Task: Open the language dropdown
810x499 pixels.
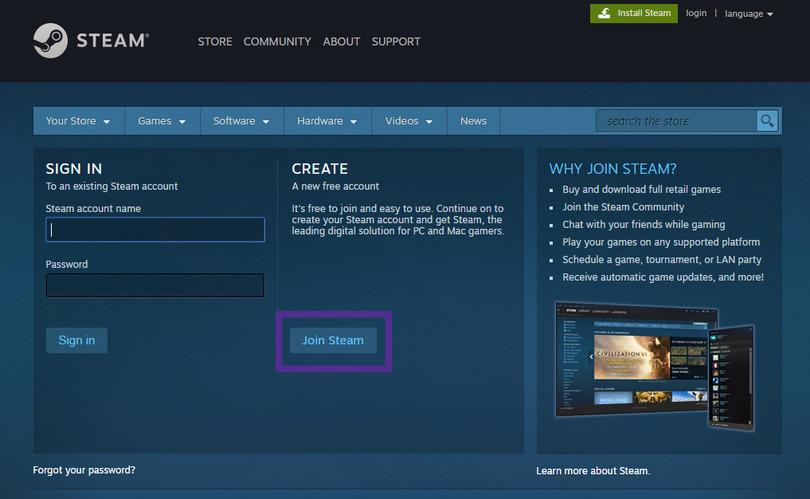Action: point(749,14)
